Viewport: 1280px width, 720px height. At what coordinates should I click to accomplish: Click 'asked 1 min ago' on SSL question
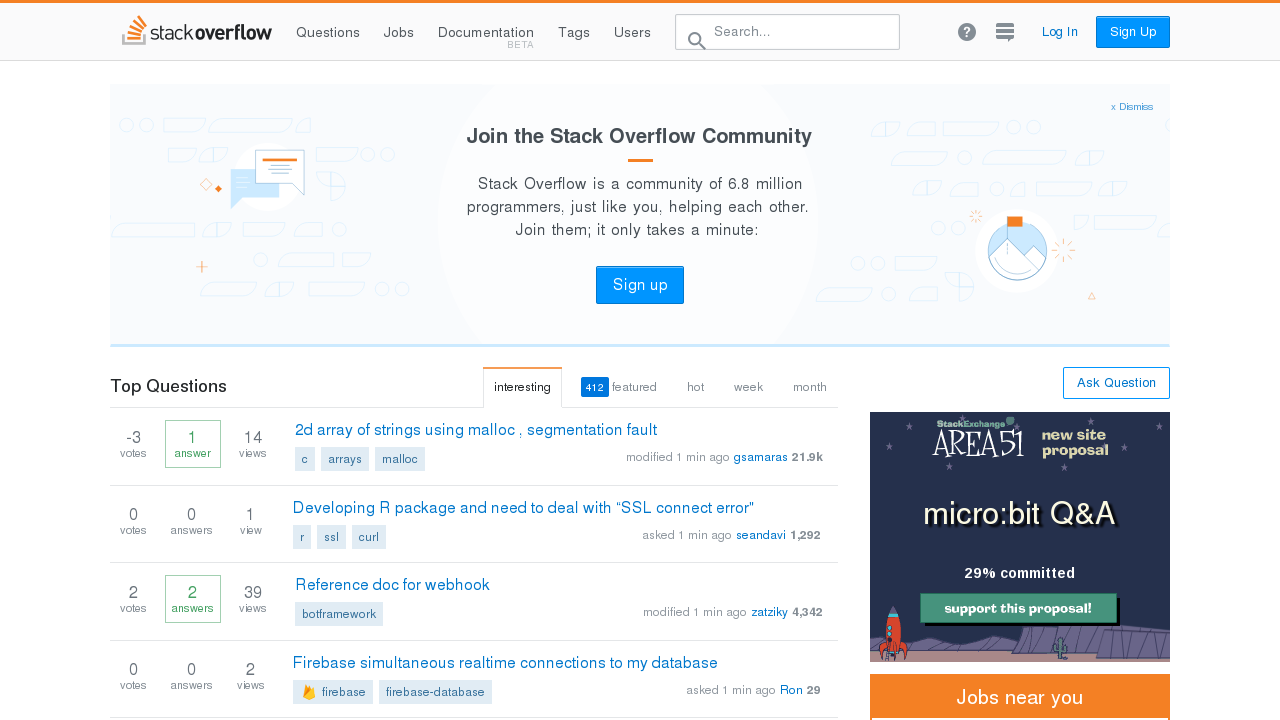click(x=687, y=535)
